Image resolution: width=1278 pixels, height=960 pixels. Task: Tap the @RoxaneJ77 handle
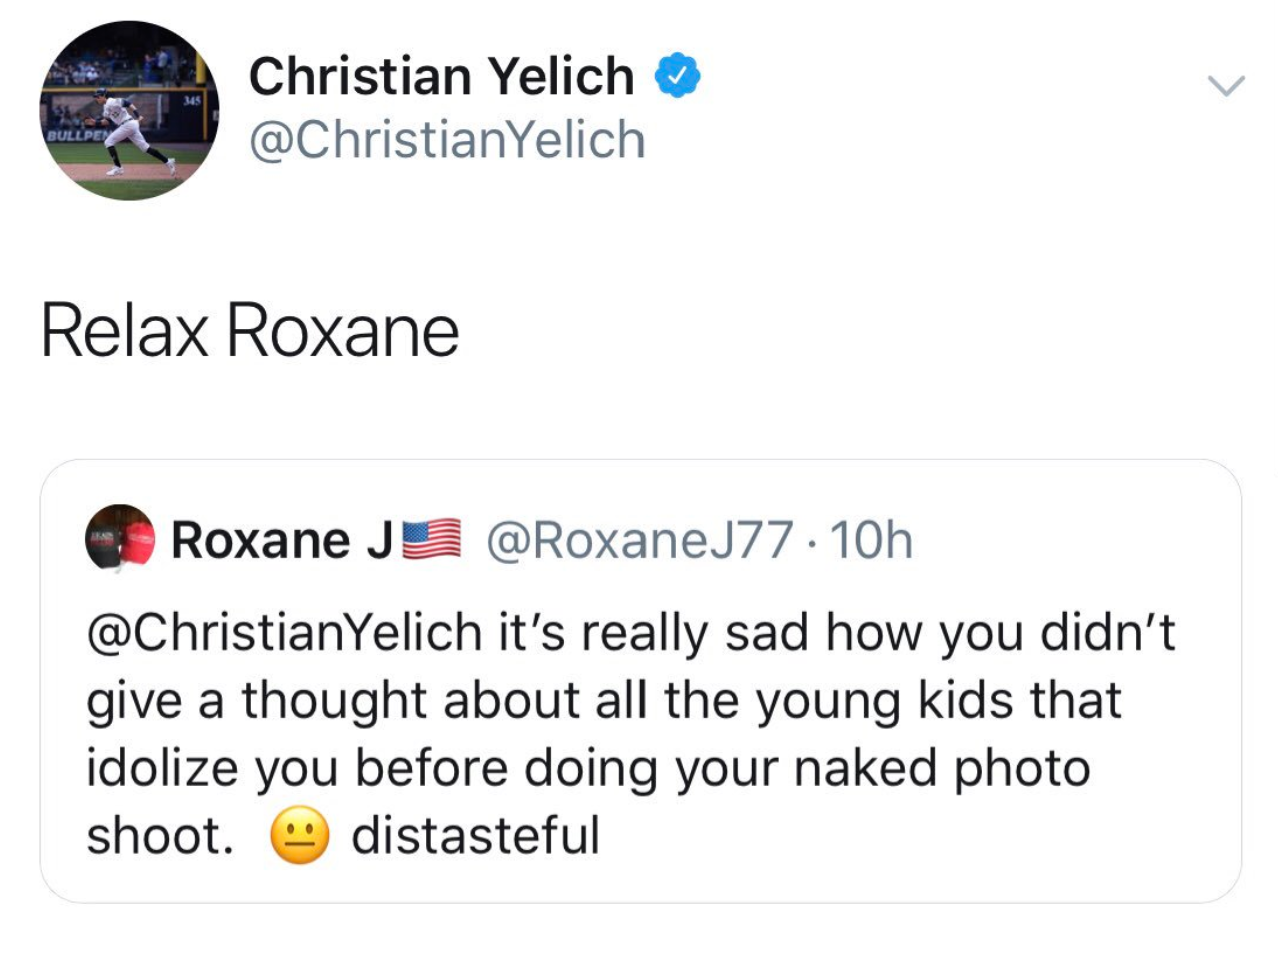(x=640, y=540)
